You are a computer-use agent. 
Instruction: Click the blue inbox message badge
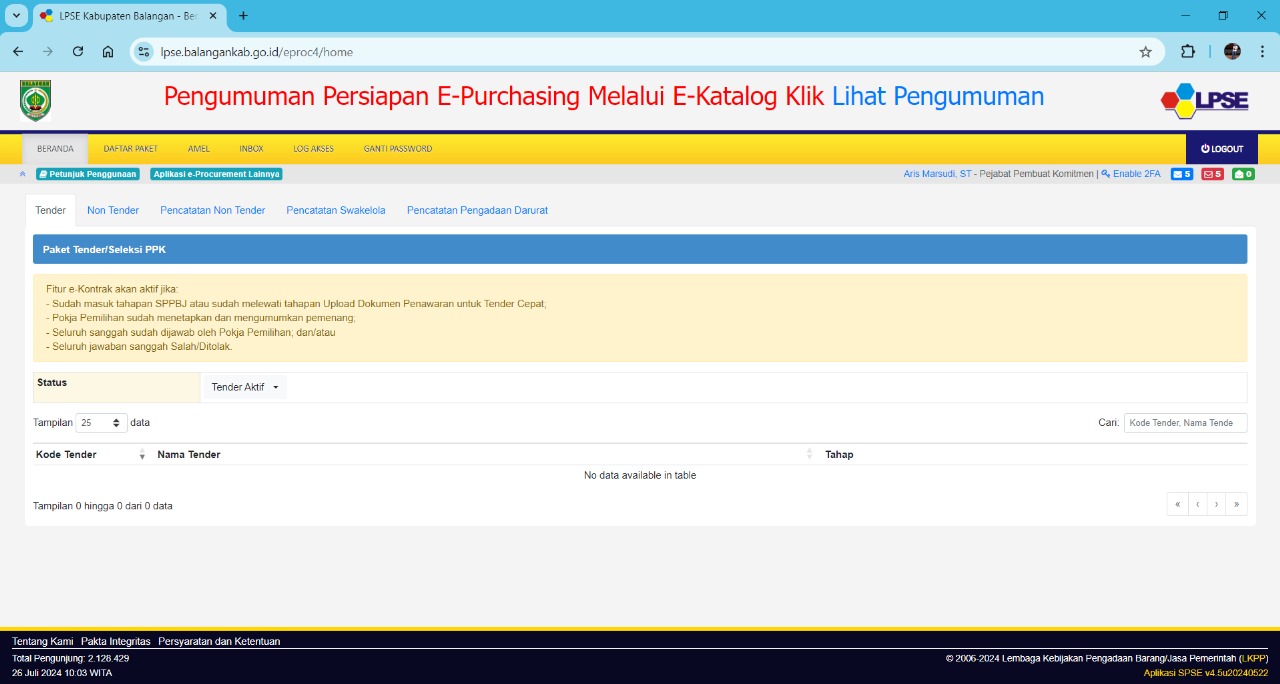pos(1181,174)
